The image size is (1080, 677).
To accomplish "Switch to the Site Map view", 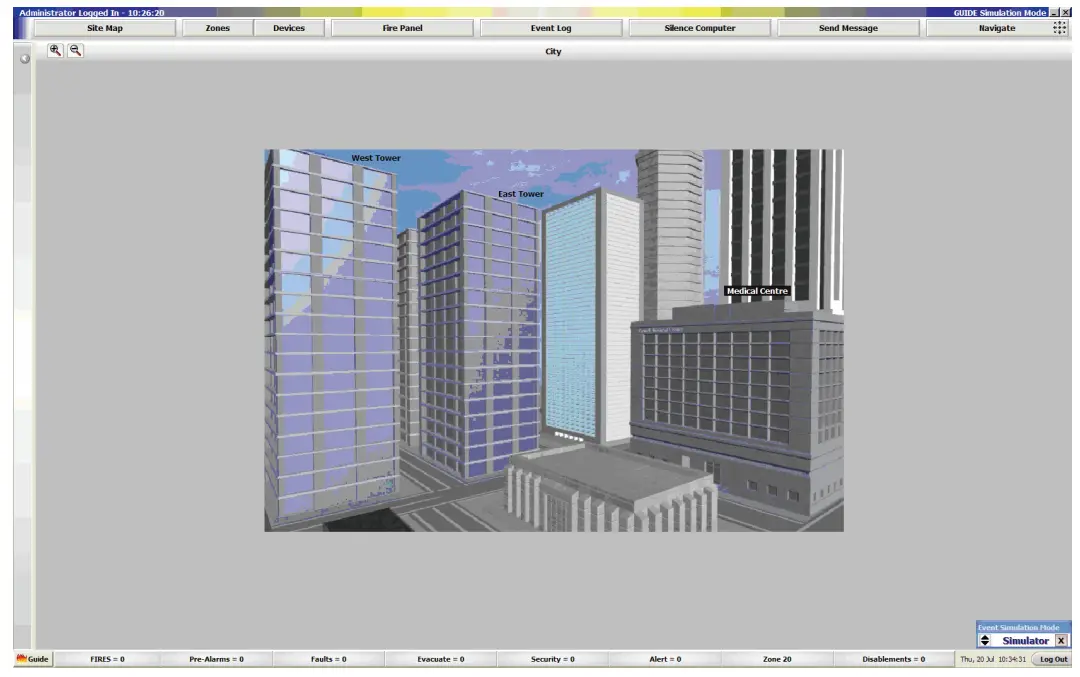I will pyautogui.click(x=104, y=27).
